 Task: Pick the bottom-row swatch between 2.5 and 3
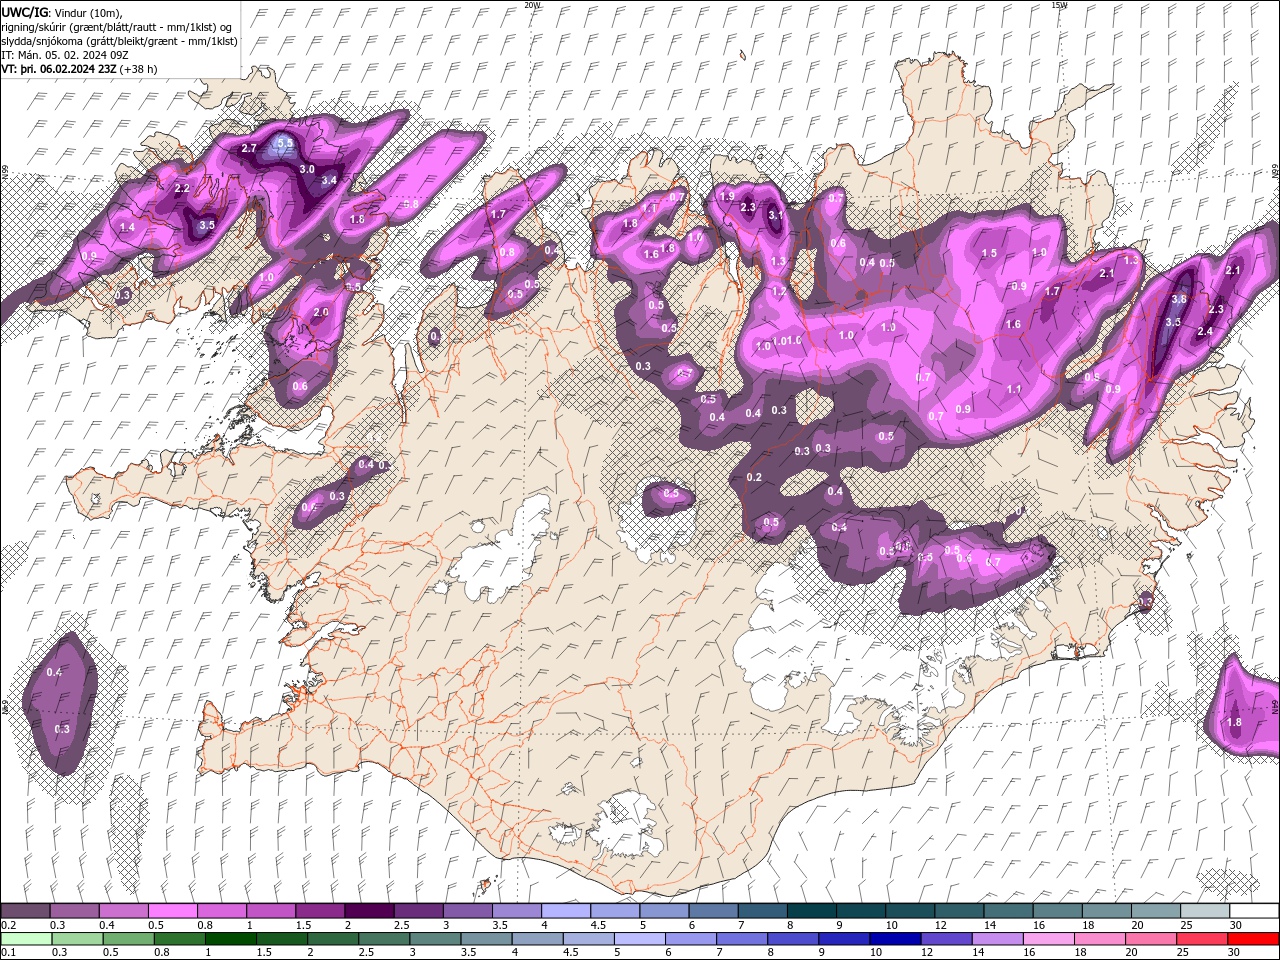pos(384,938)
